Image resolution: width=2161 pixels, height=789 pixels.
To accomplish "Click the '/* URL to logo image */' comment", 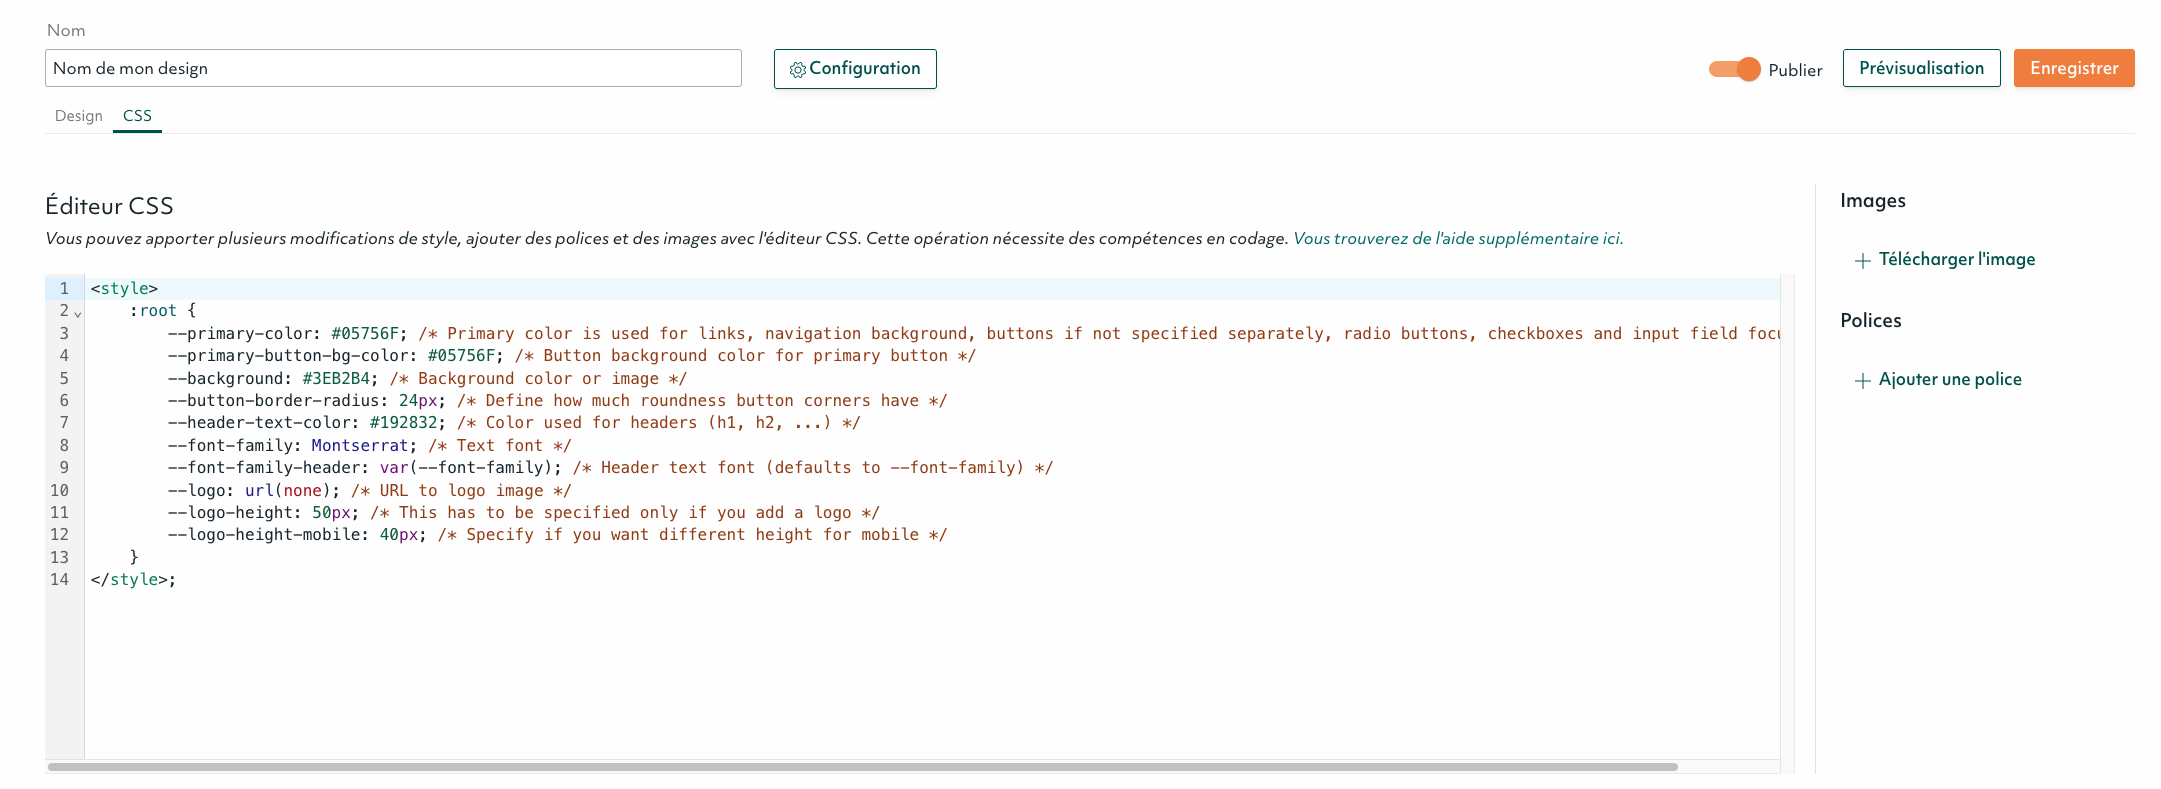I will (x=461, y=491).
